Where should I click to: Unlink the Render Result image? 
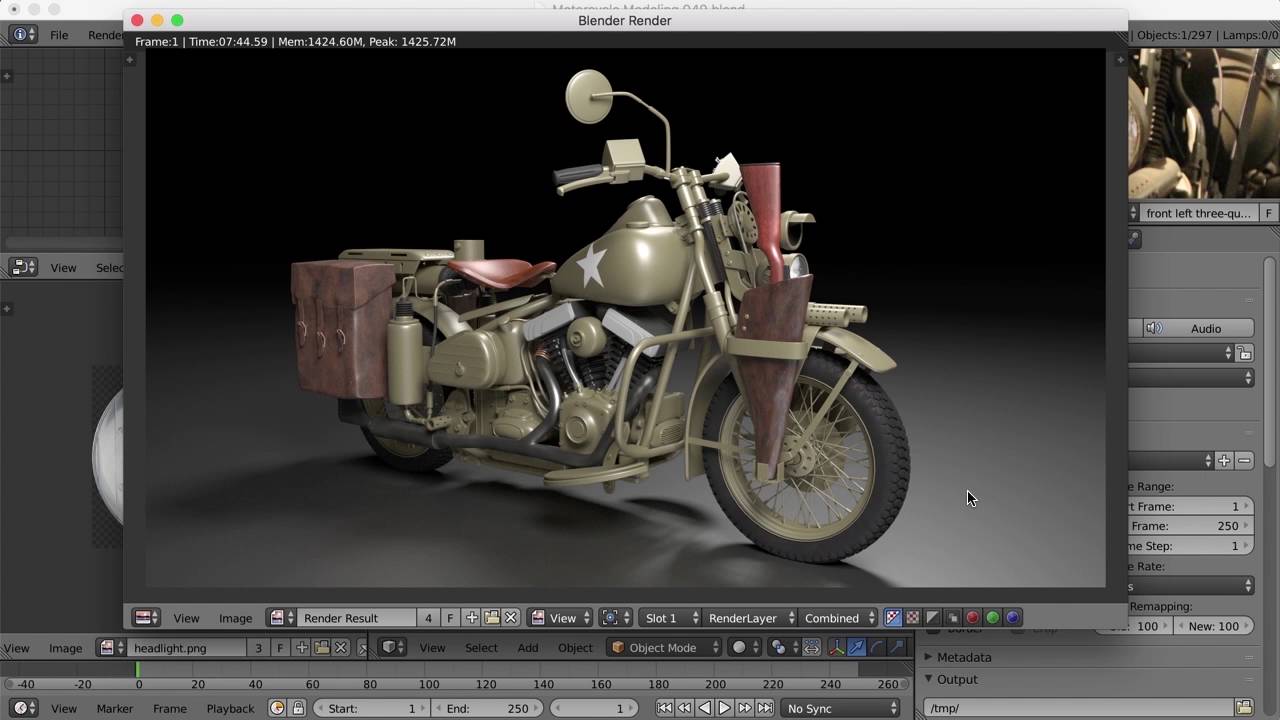click(x=511, y=618)
